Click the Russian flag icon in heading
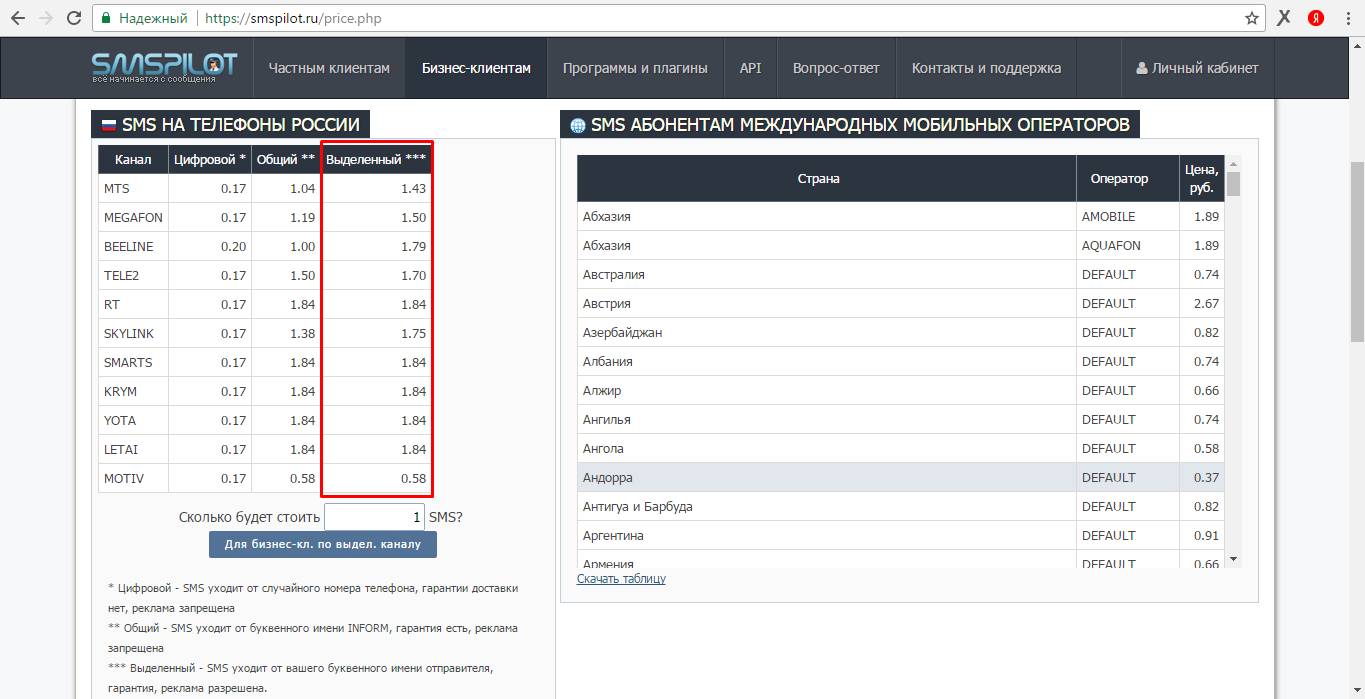This screenshot has height=699, width=1365. (108, 126)
